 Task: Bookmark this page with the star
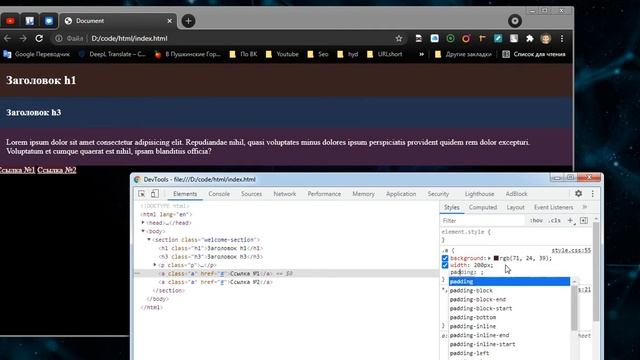click(399, 38)
